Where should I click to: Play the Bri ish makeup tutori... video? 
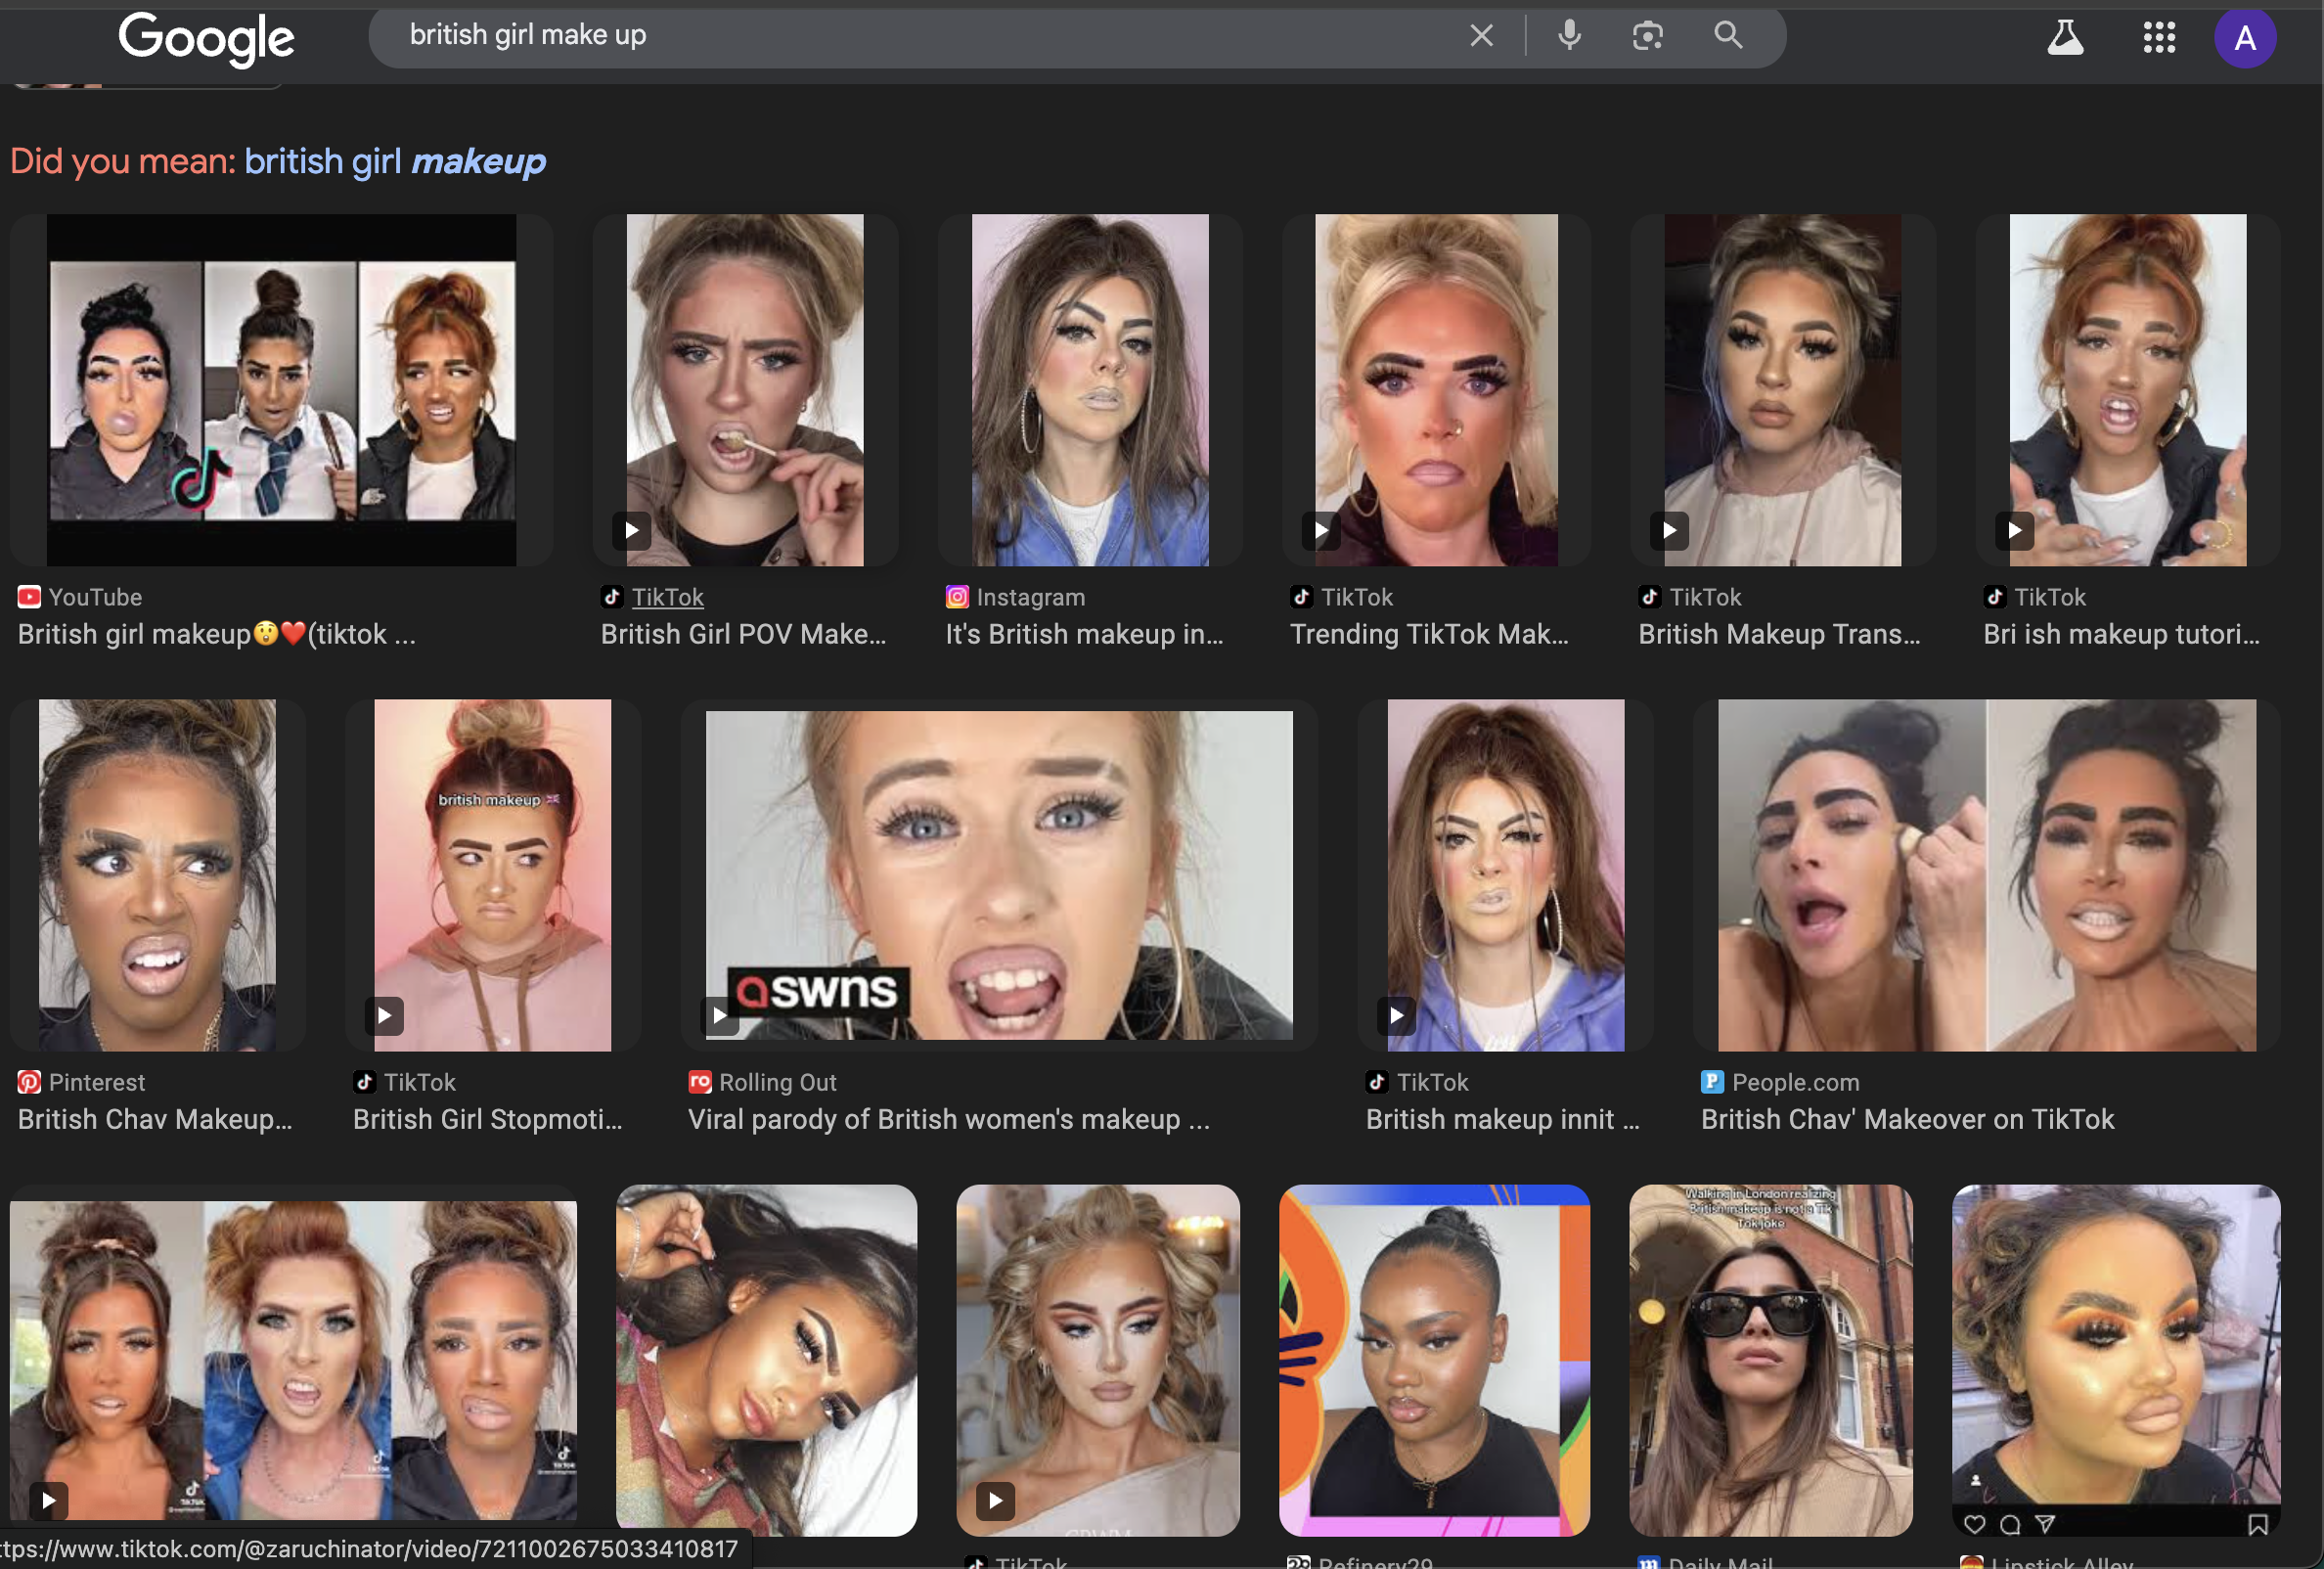pyautogui.click(x=2127, y=390)
